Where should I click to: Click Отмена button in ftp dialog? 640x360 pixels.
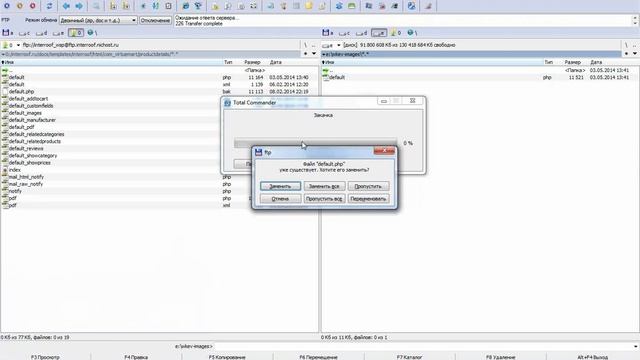[280, 199]
